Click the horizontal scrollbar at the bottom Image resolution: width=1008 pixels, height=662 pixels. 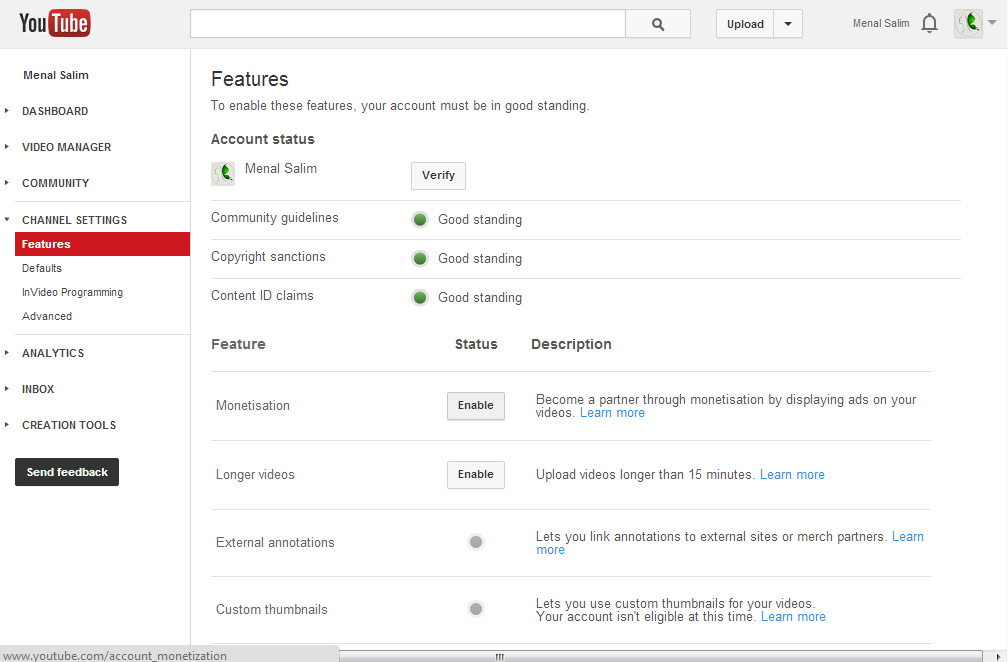pyautogui.click(x=499, y=656)
